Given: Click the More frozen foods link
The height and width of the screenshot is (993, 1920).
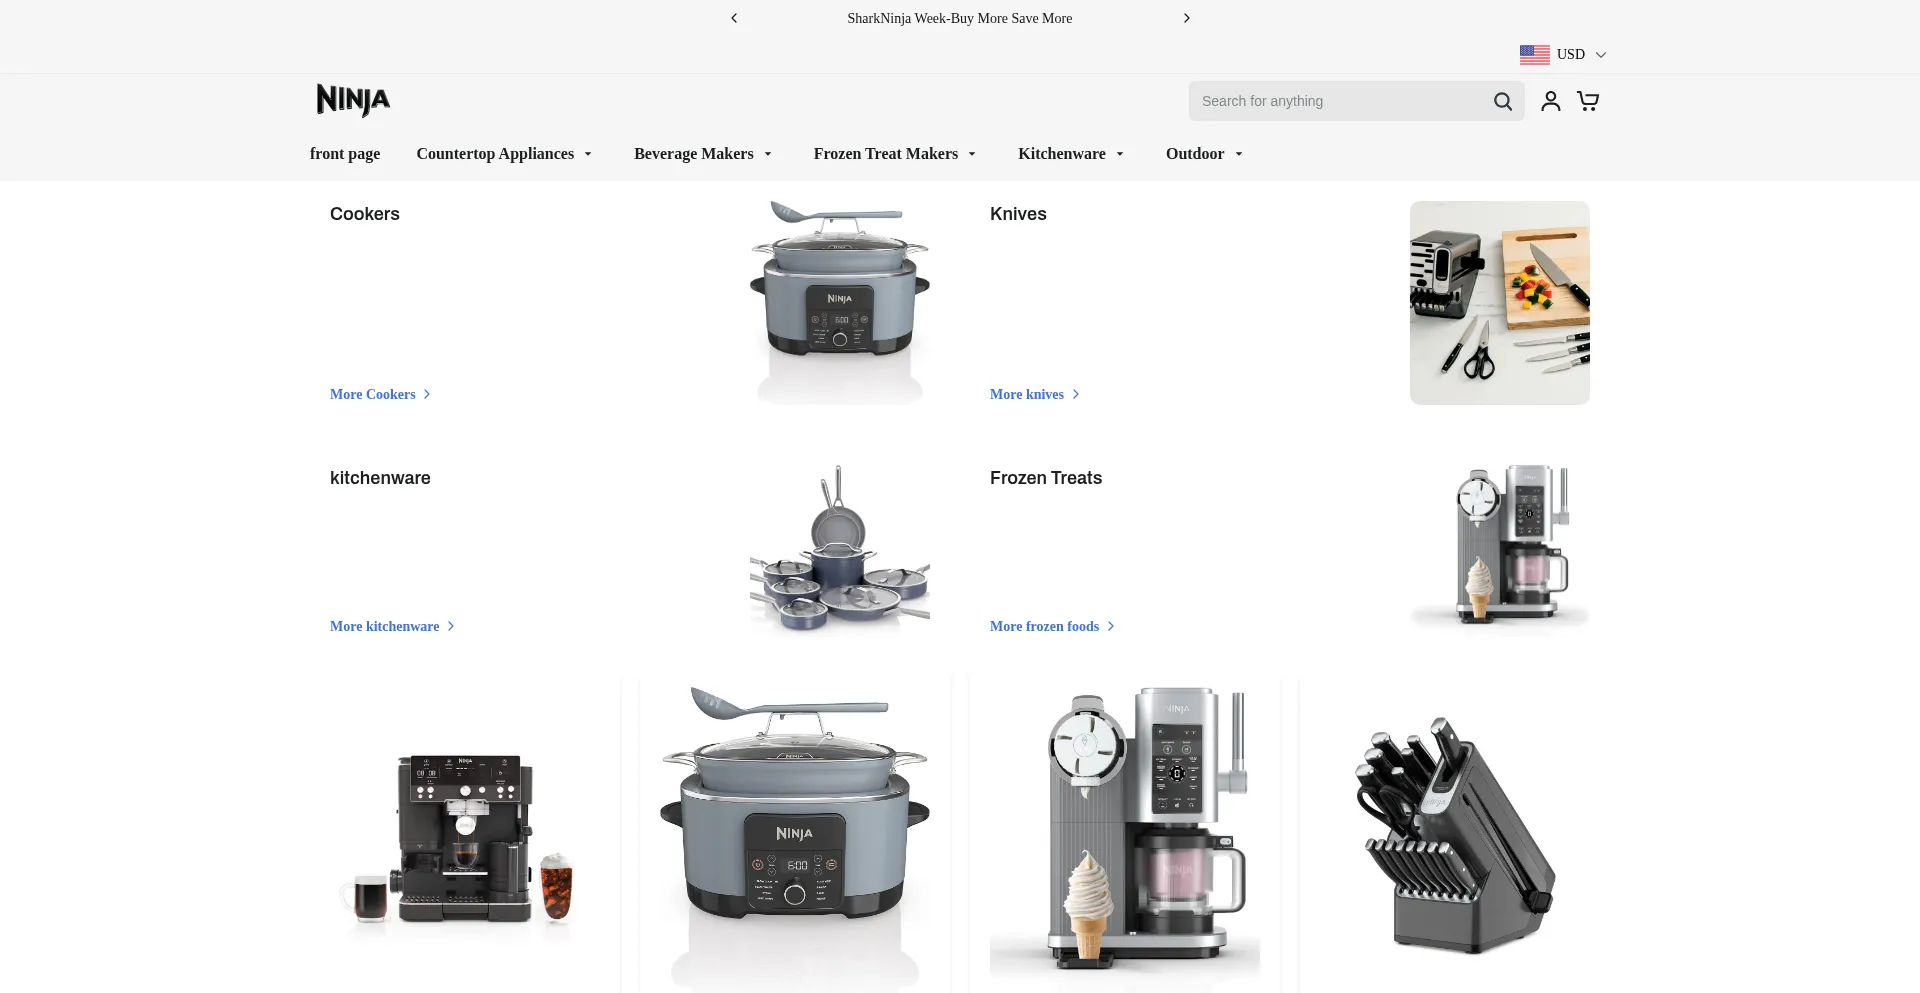Looking at the screenshot, I should [1052, 626].
